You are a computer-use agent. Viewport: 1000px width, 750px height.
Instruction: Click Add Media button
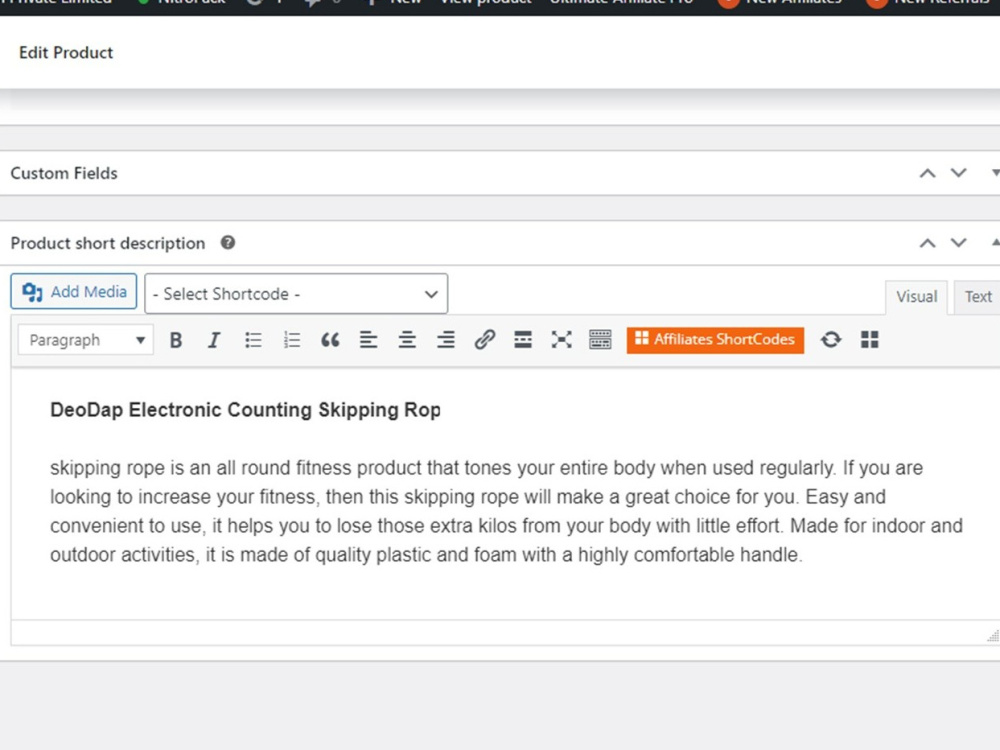[x=74, y=291]
